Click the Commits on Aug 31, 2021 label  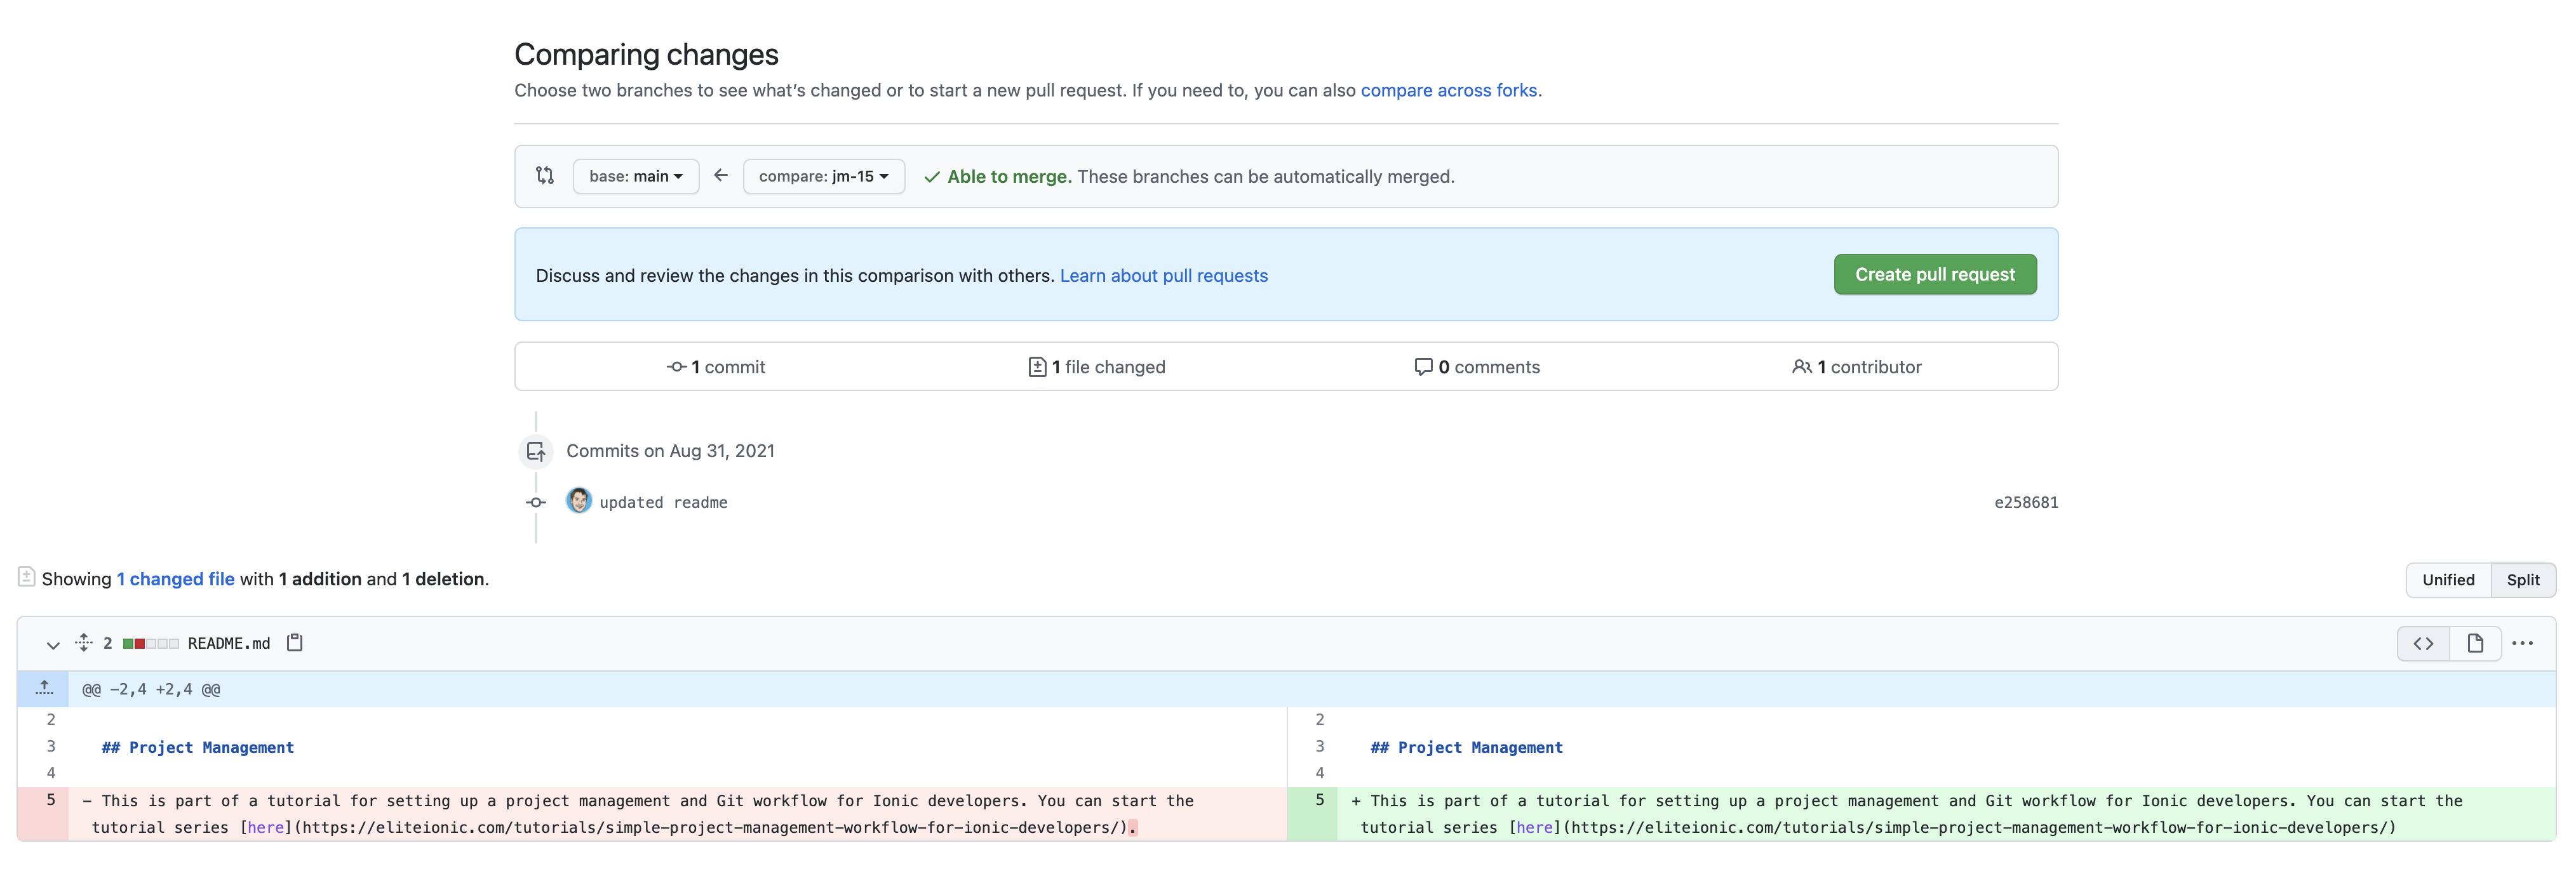[x=670, y=451]
